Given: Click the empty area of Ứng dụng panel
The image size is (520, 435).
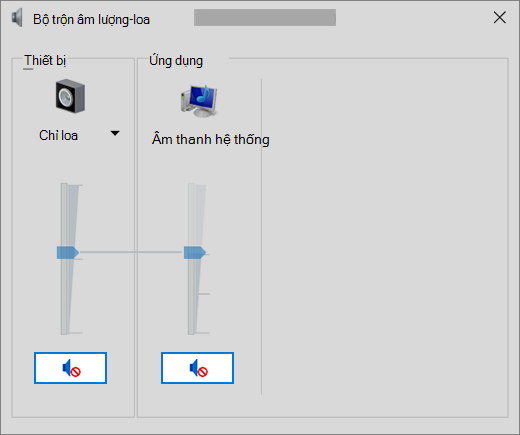Looking at the screenshot, I should pos(383,237).
